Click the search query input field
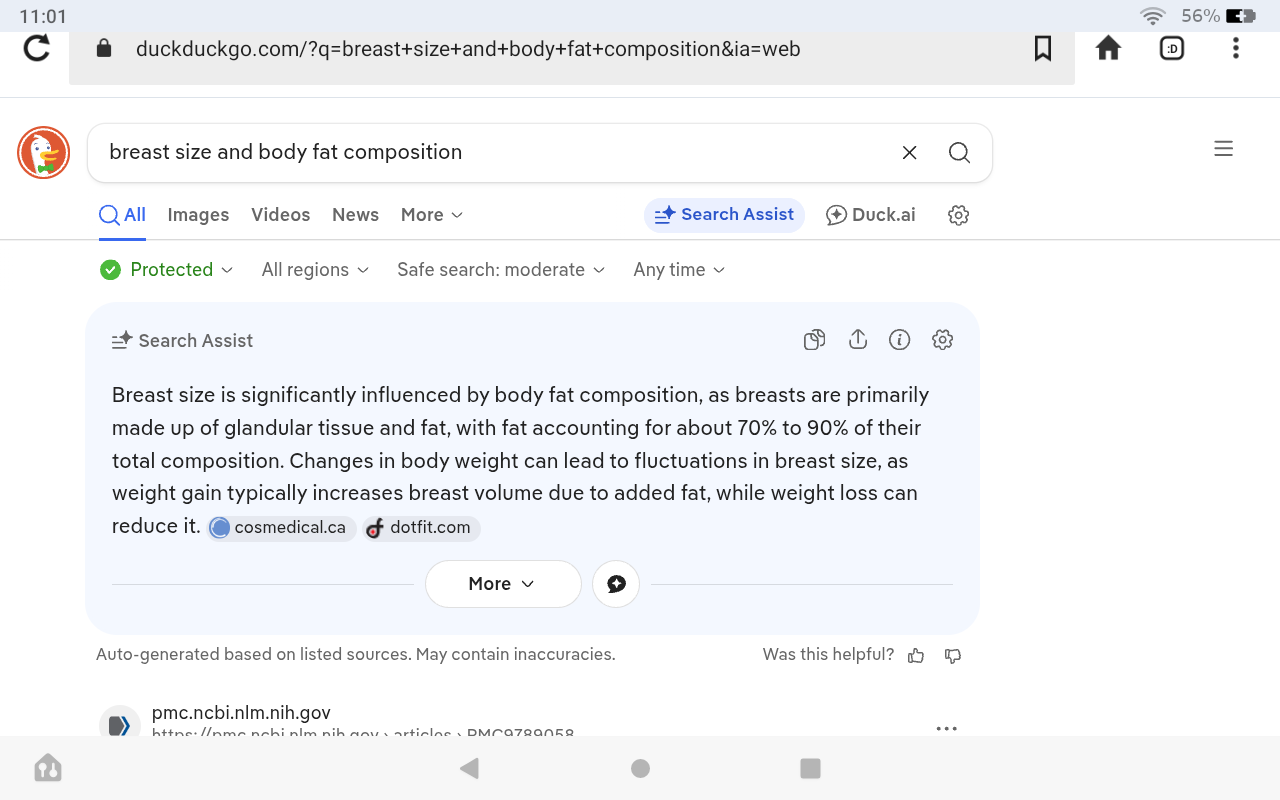The width and height of the screenshot is (1280, 800). click(x=490, y=152)
